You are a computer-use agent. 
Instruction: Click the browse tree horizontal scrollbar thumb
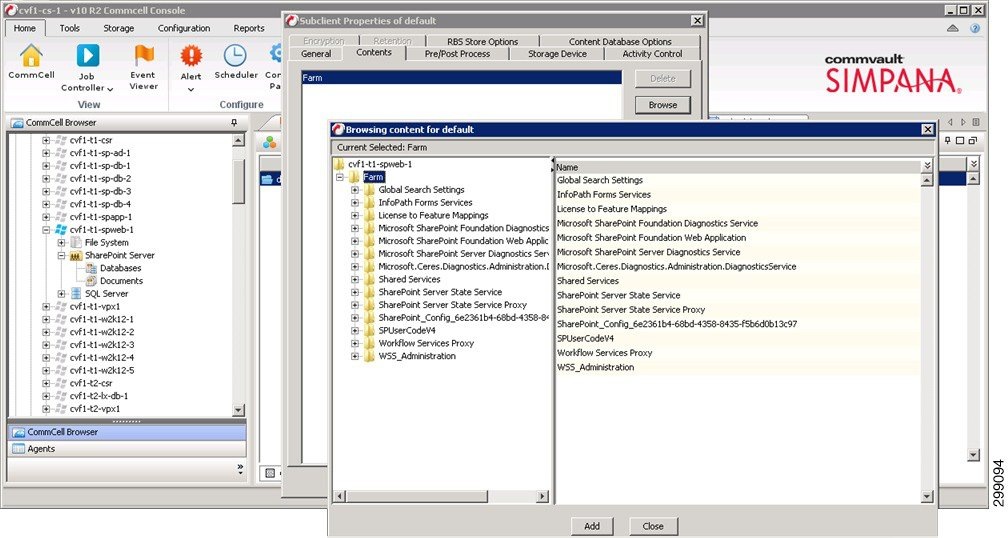pos(417,496)
